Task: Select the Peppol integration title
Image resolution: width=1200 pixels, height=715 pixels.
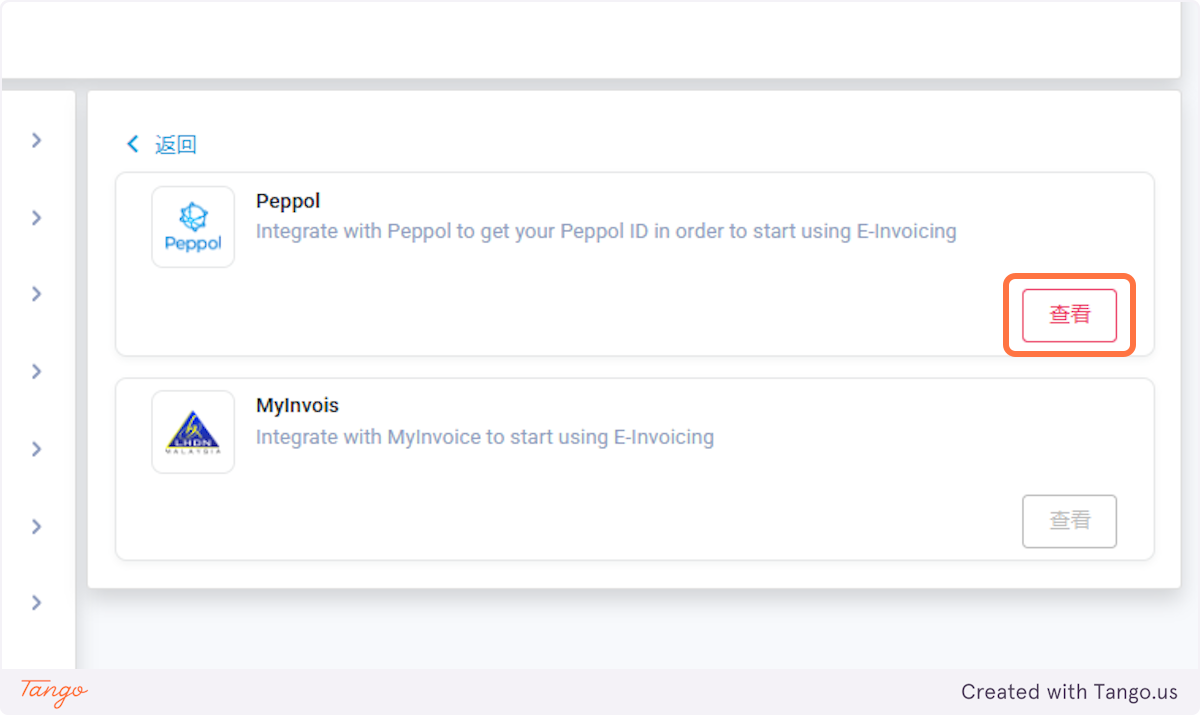Action: coord(288,201)
